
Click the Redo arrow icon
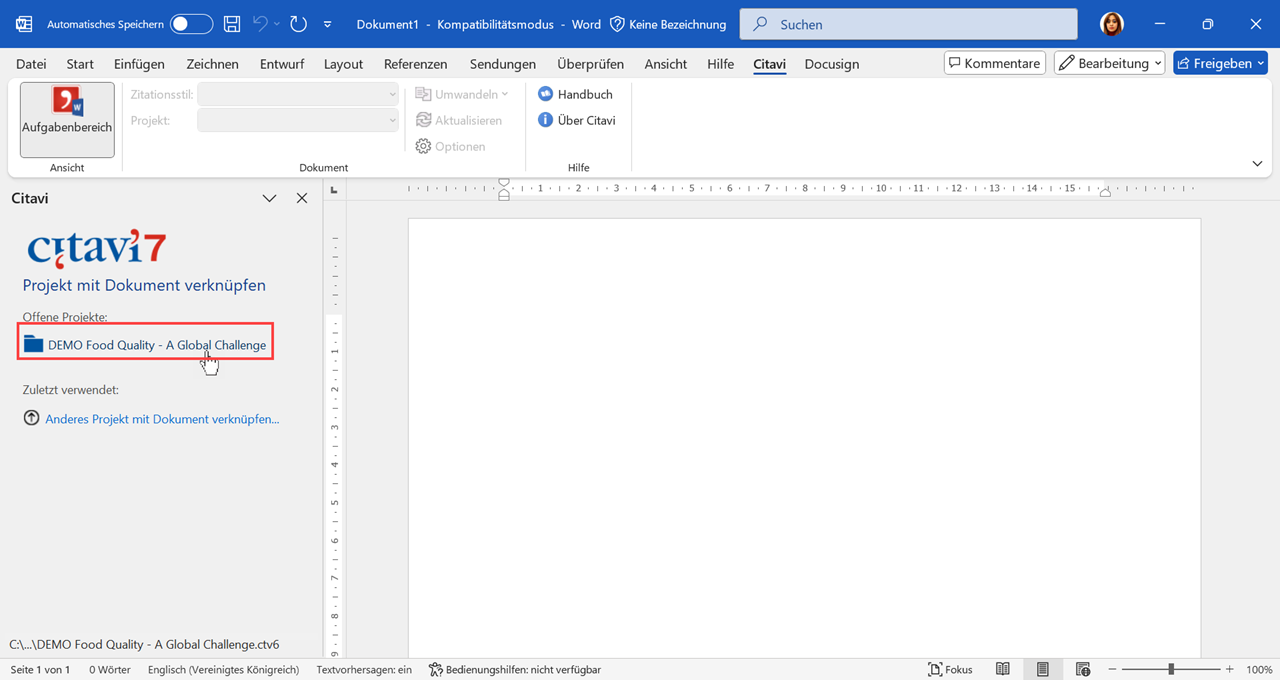pos(298,24)
